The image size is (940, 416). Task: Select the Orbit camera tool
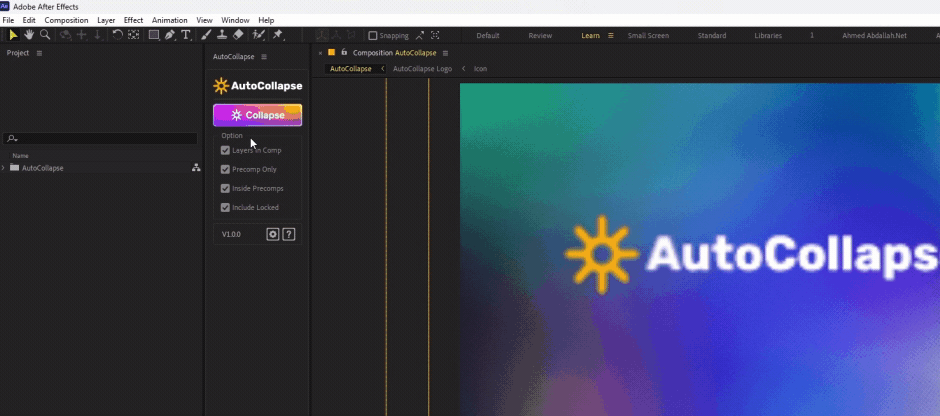pyautogui.click(x=65, y=35)
